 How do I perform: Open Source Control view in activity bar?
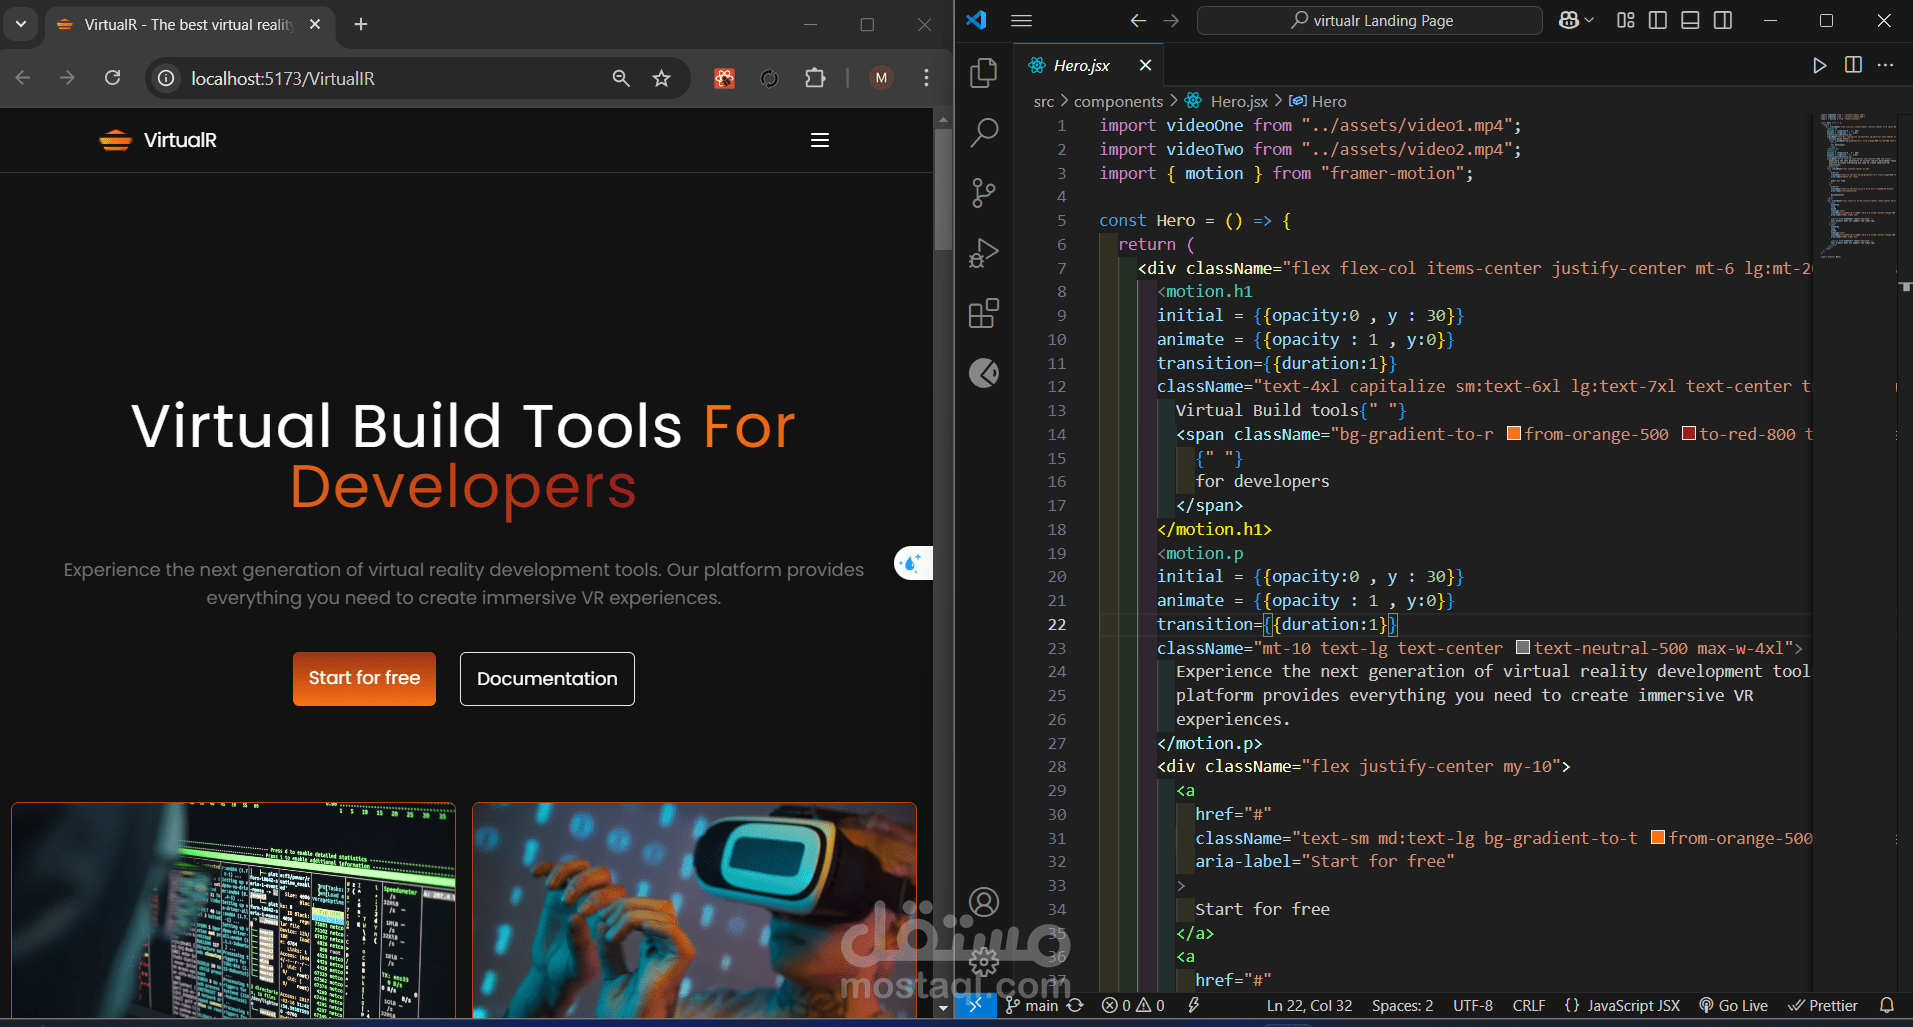984,193
